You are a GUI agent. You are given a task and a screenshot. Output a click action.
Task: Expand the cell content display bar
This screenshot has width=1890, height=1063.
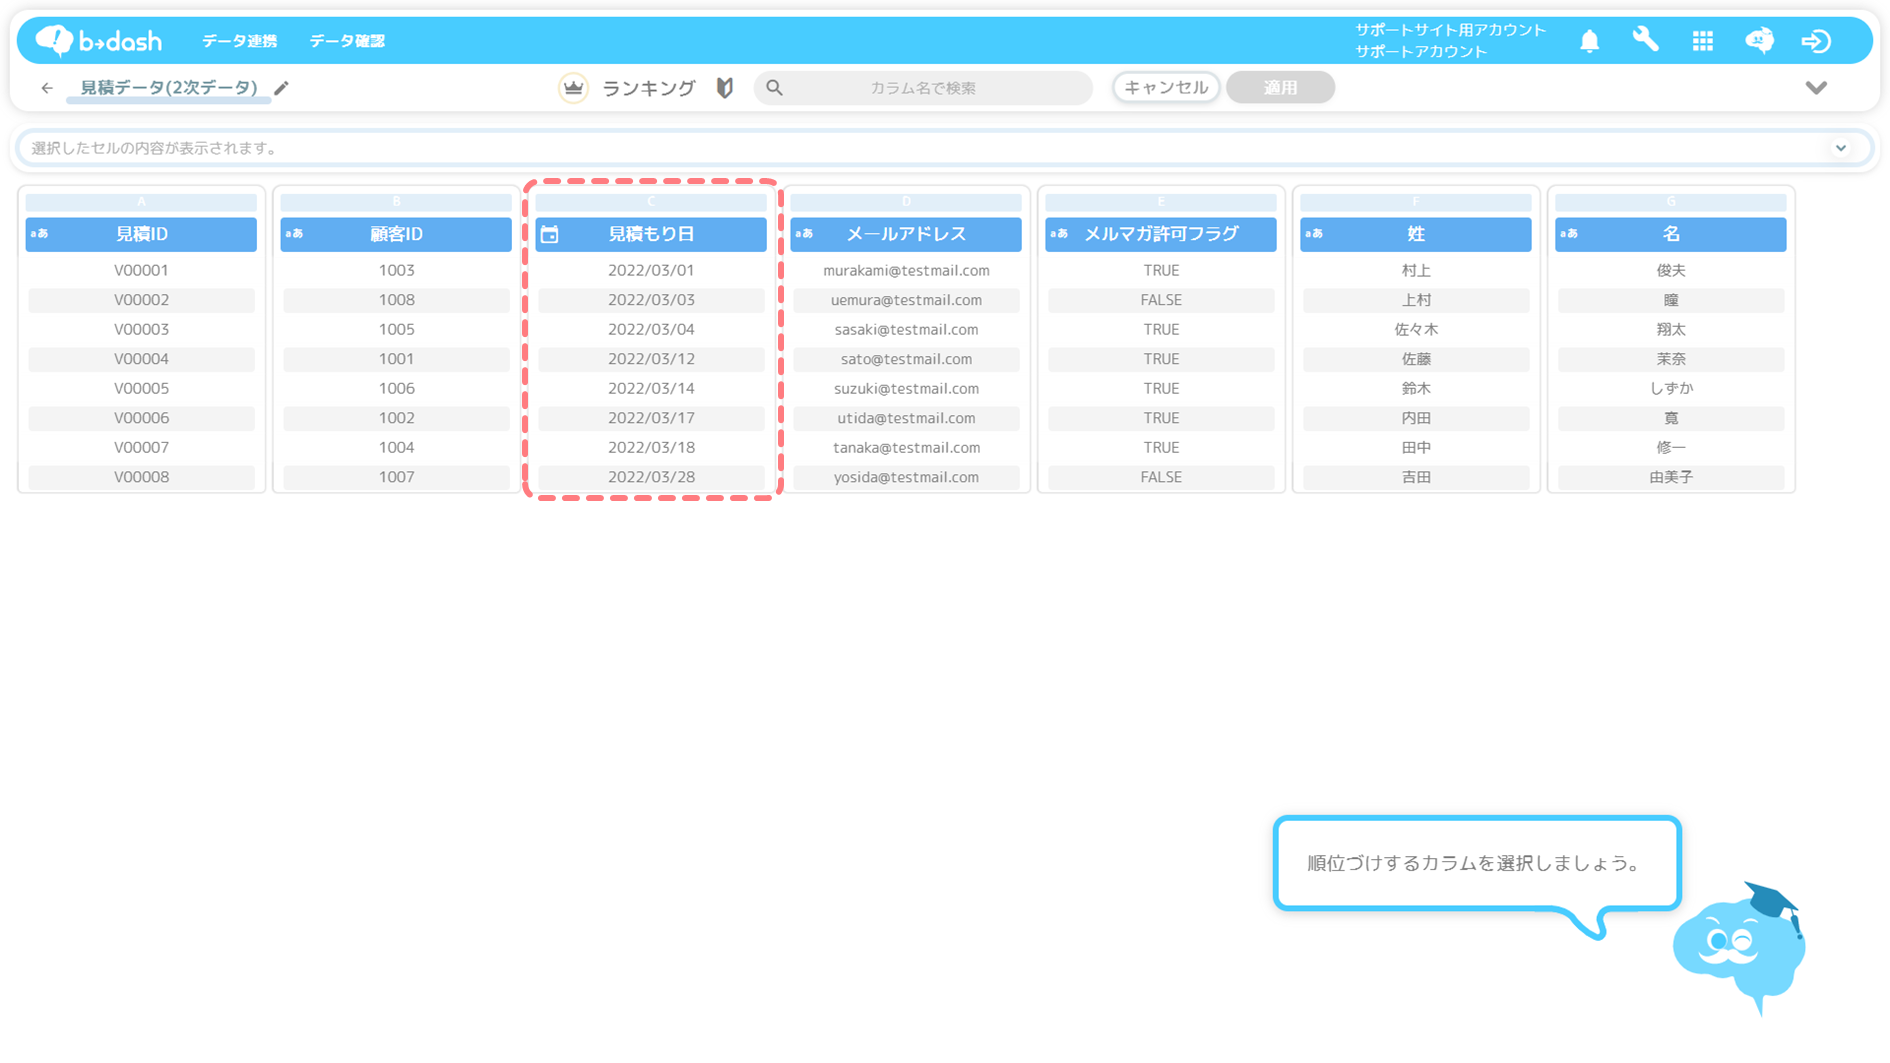coord(1840,148)
